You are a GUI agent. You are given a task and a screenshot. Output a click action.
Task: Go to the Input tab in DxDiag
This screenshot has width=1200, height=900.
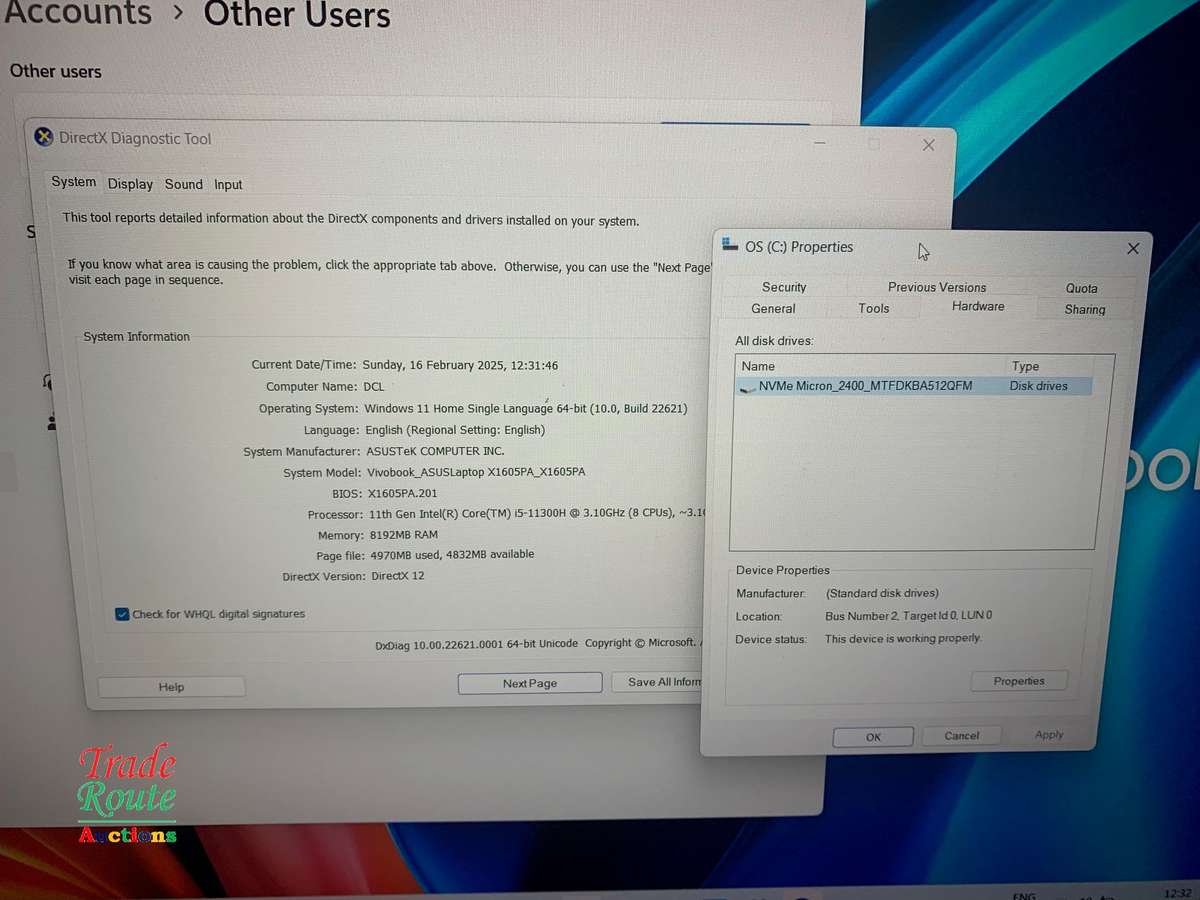pyautogui.click(x=228, y=184)
